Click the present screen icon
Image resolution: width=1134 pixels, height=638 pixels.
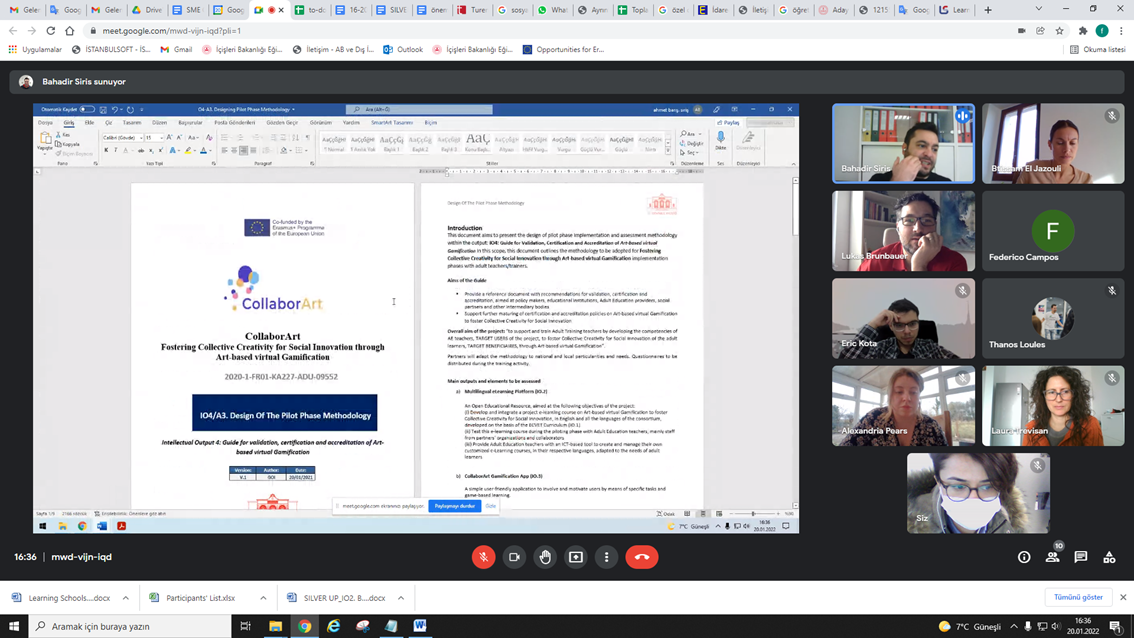pos(576,557)
